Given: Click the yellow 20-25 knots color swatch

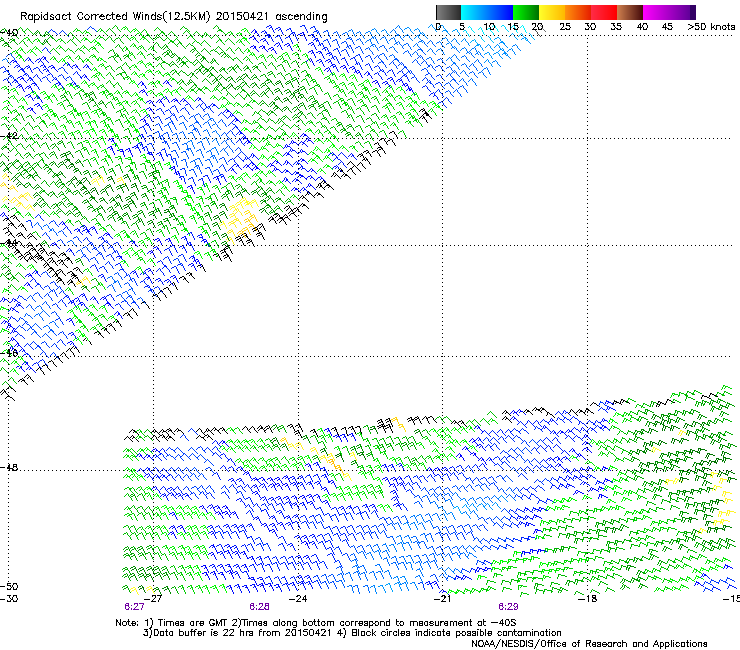Looking at the screenshot, I should [x=552, y=12].
